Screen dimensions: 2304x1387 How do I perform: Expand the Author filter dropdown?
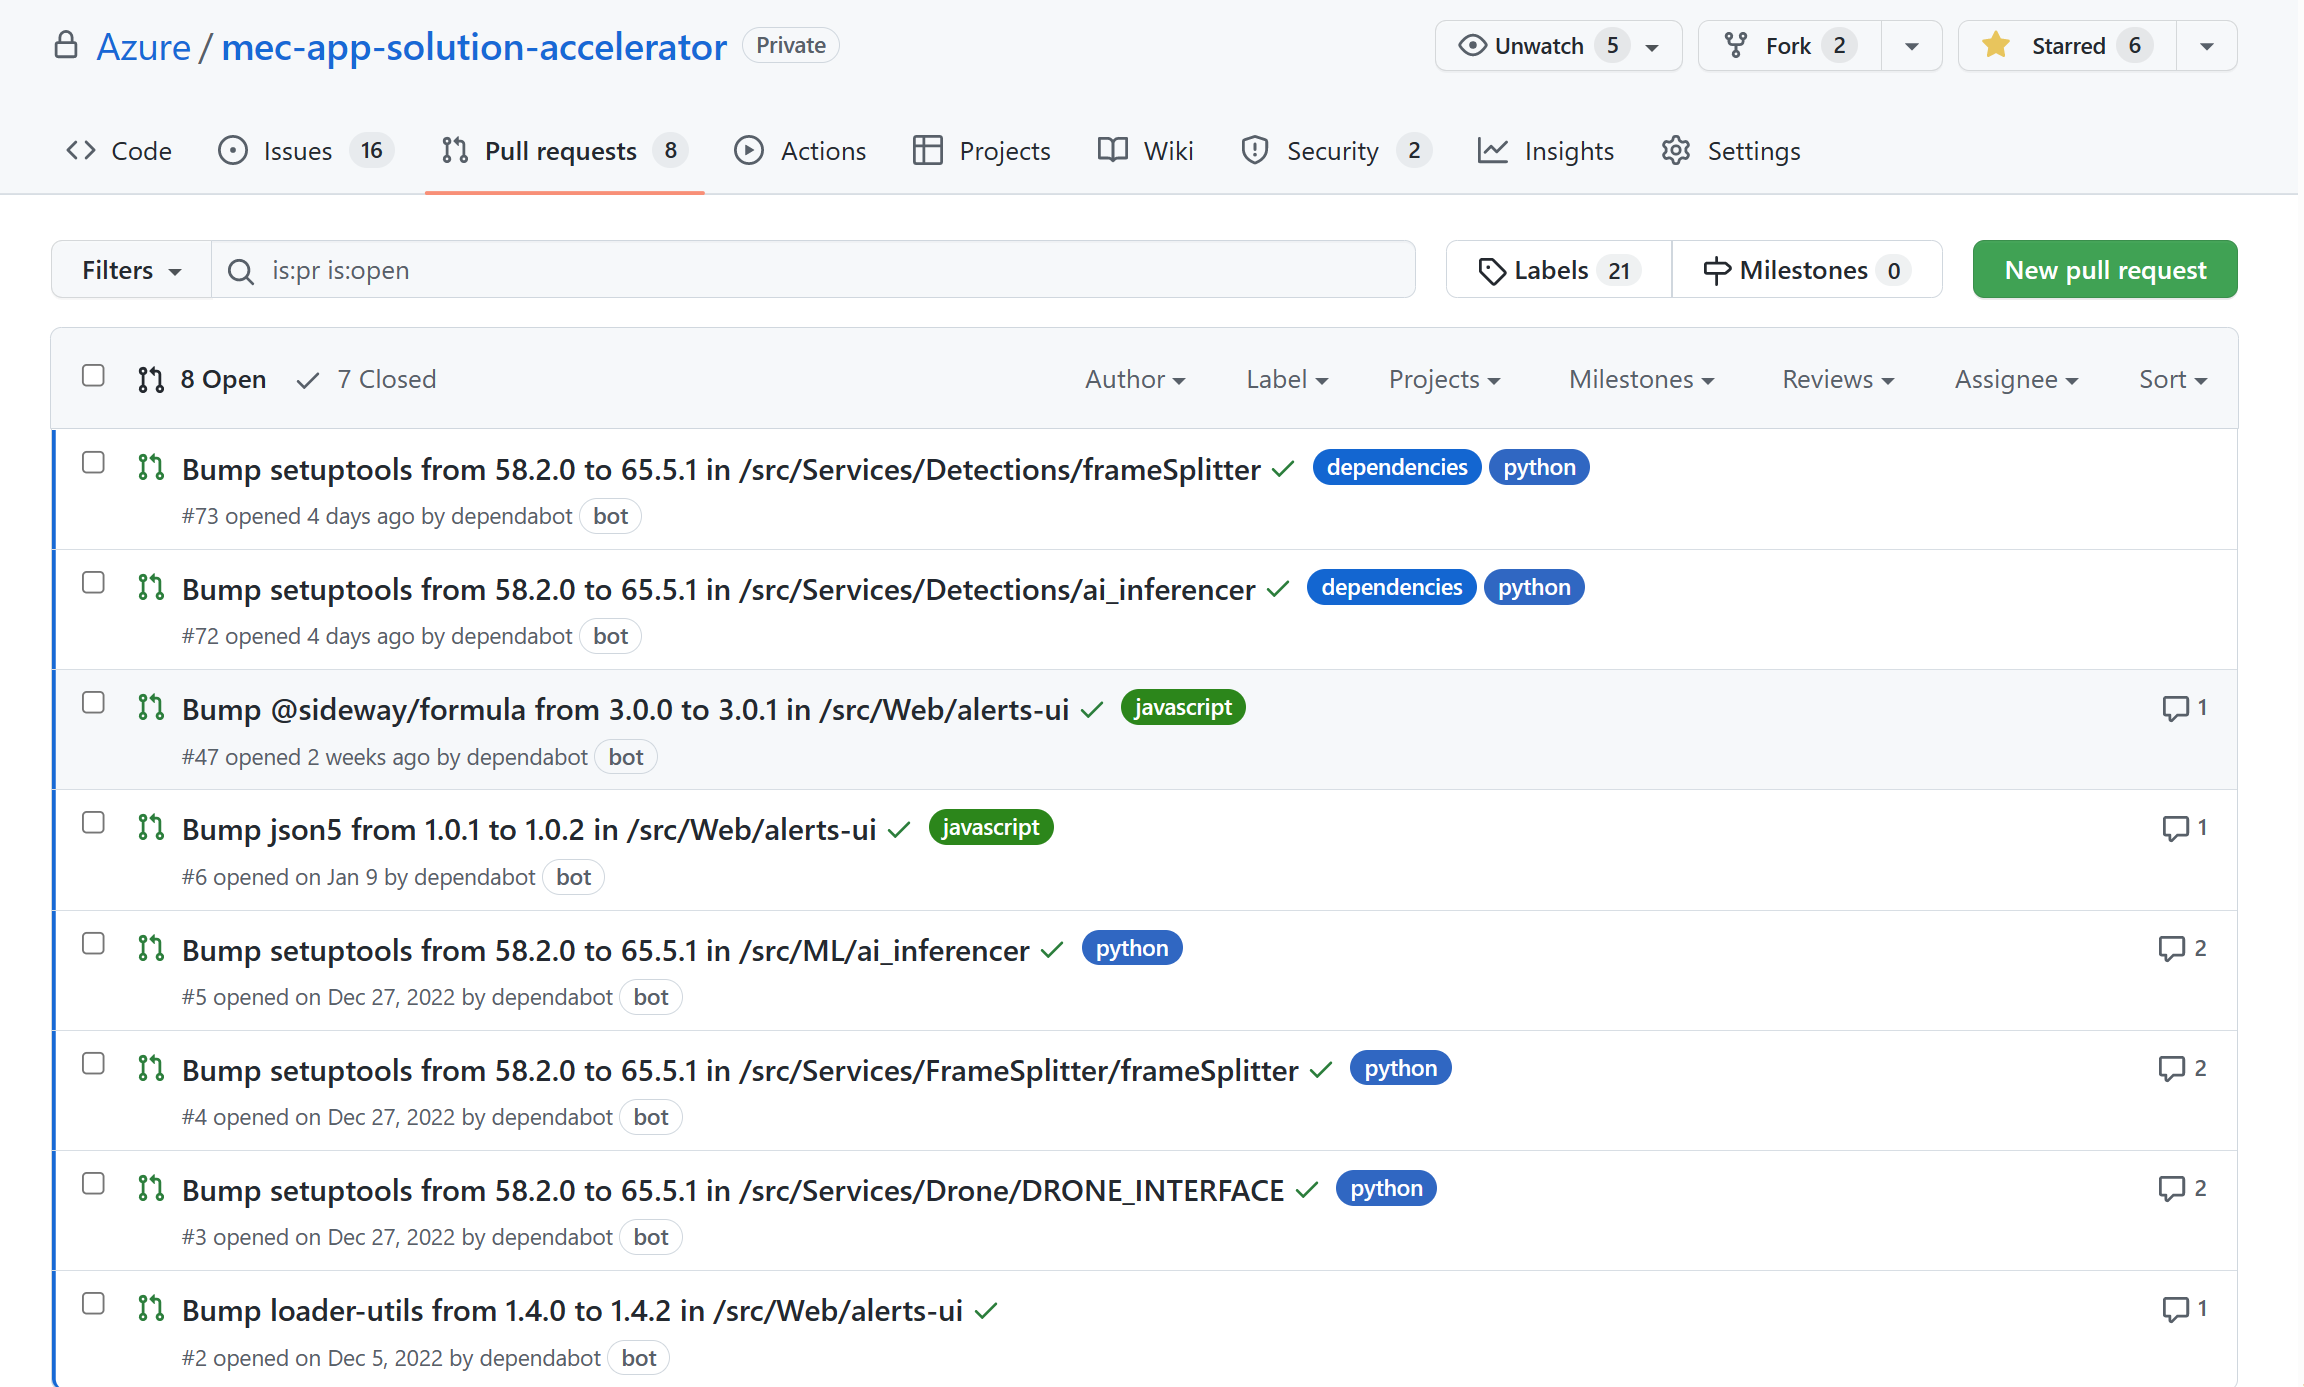pyautogui.click(x=1134, y=379)
